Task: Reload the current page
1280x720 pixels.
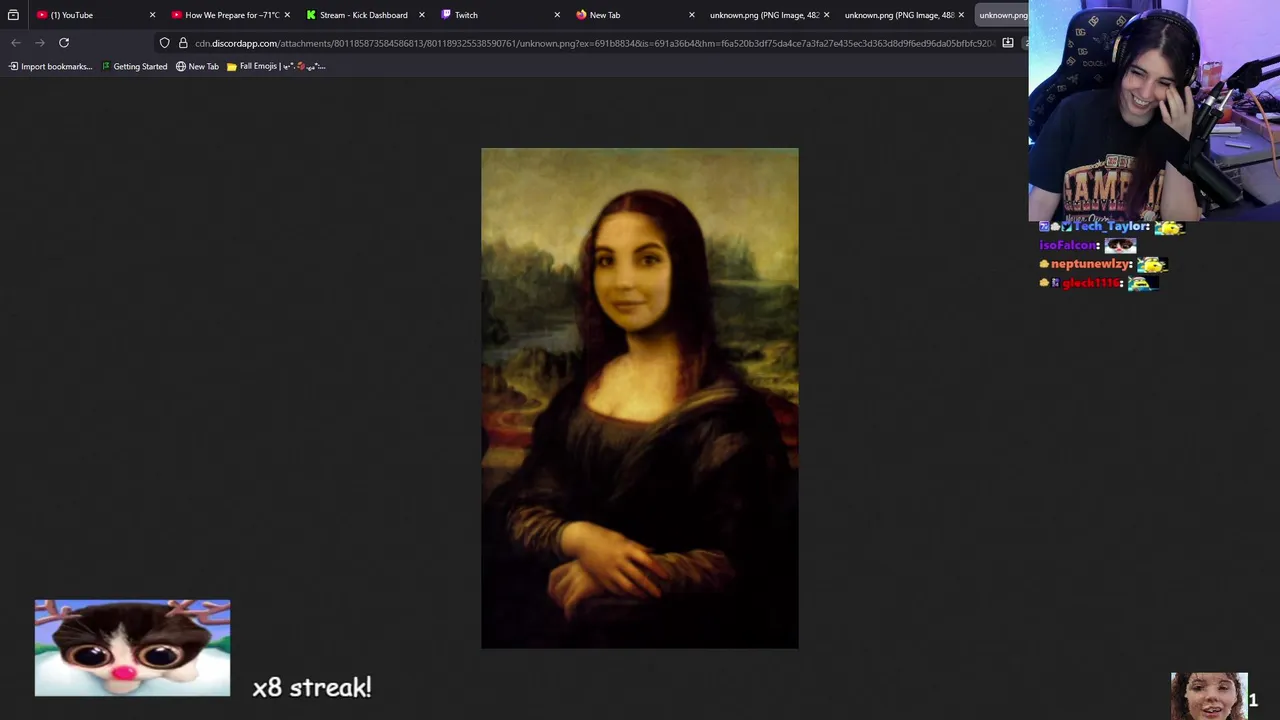Action: click(x=64, y=43)
